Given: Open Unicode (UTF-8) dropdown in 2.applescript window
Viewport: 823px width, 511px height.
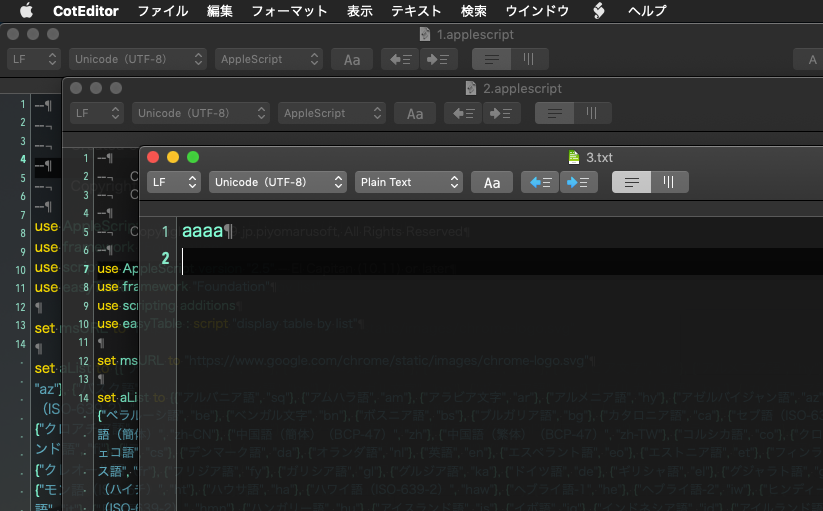Looking at the screenshot, I should coord(201,113).
